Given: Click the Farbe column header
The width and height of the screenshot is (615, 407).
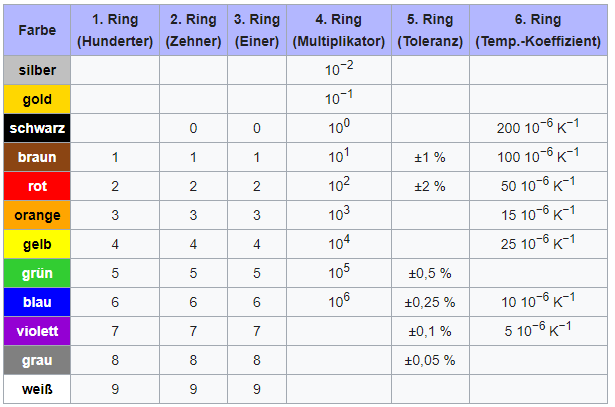Looking at the screenshot, I should click(37, 30).
